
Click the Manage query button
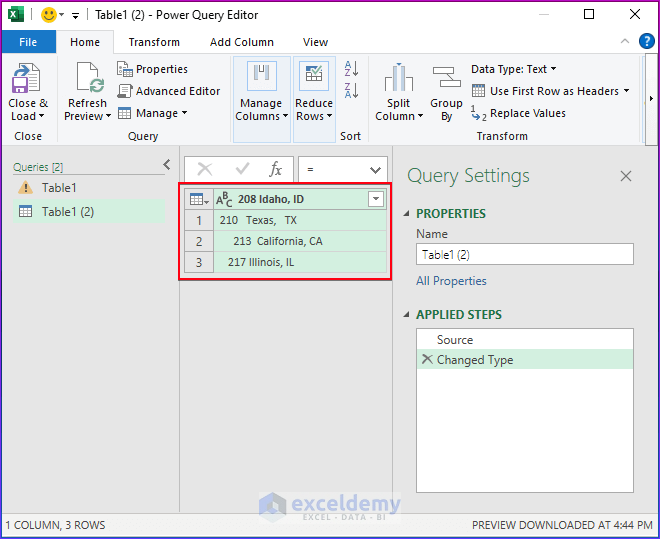[152, 113]
